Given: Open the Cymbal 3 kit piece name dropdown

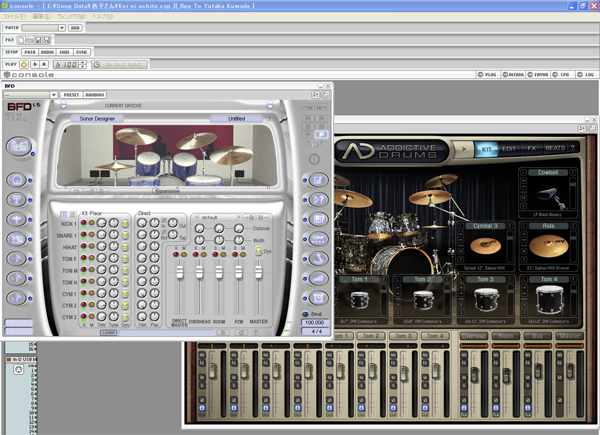Looking at the screenshot, I should coord(486,226).
